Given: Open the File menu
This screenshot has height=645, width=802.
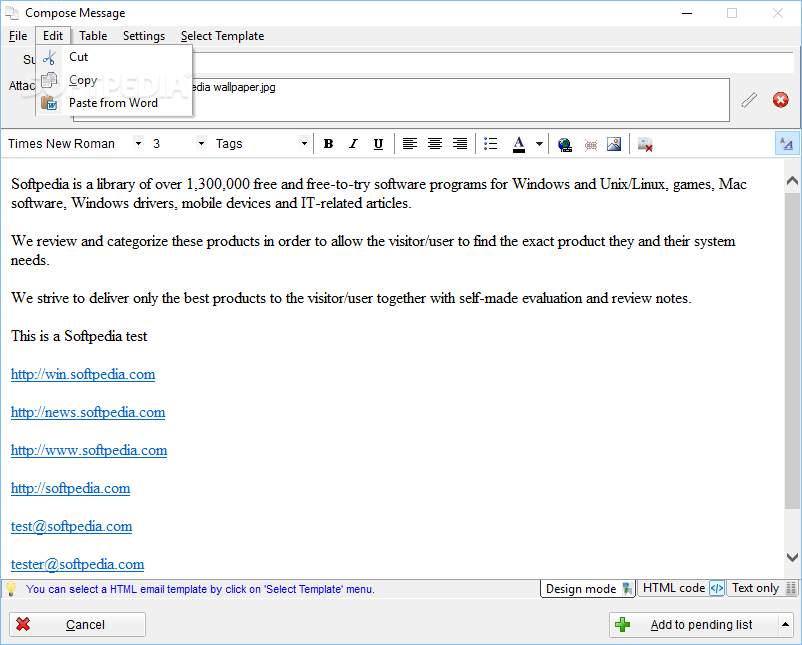Looking at the screenshot, I should [x=18, y=36].
